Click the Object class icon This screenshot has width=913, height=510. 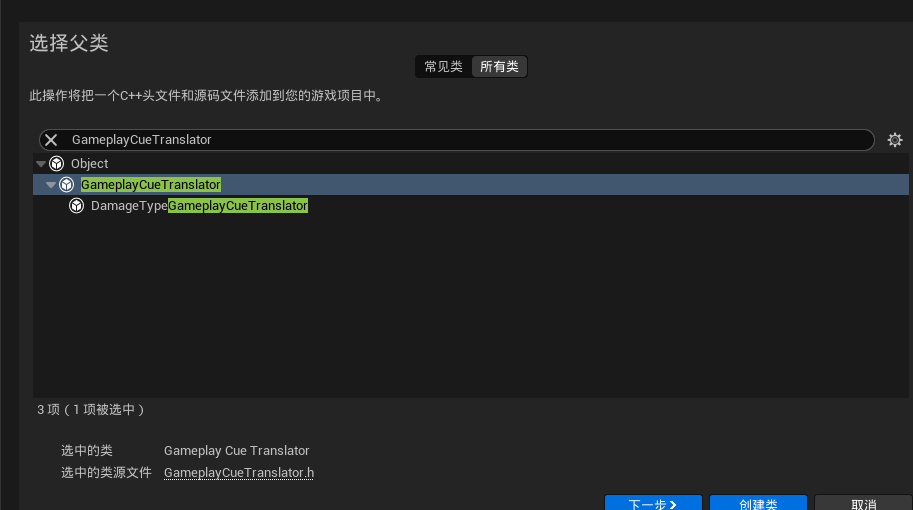[x=57, y=163]
